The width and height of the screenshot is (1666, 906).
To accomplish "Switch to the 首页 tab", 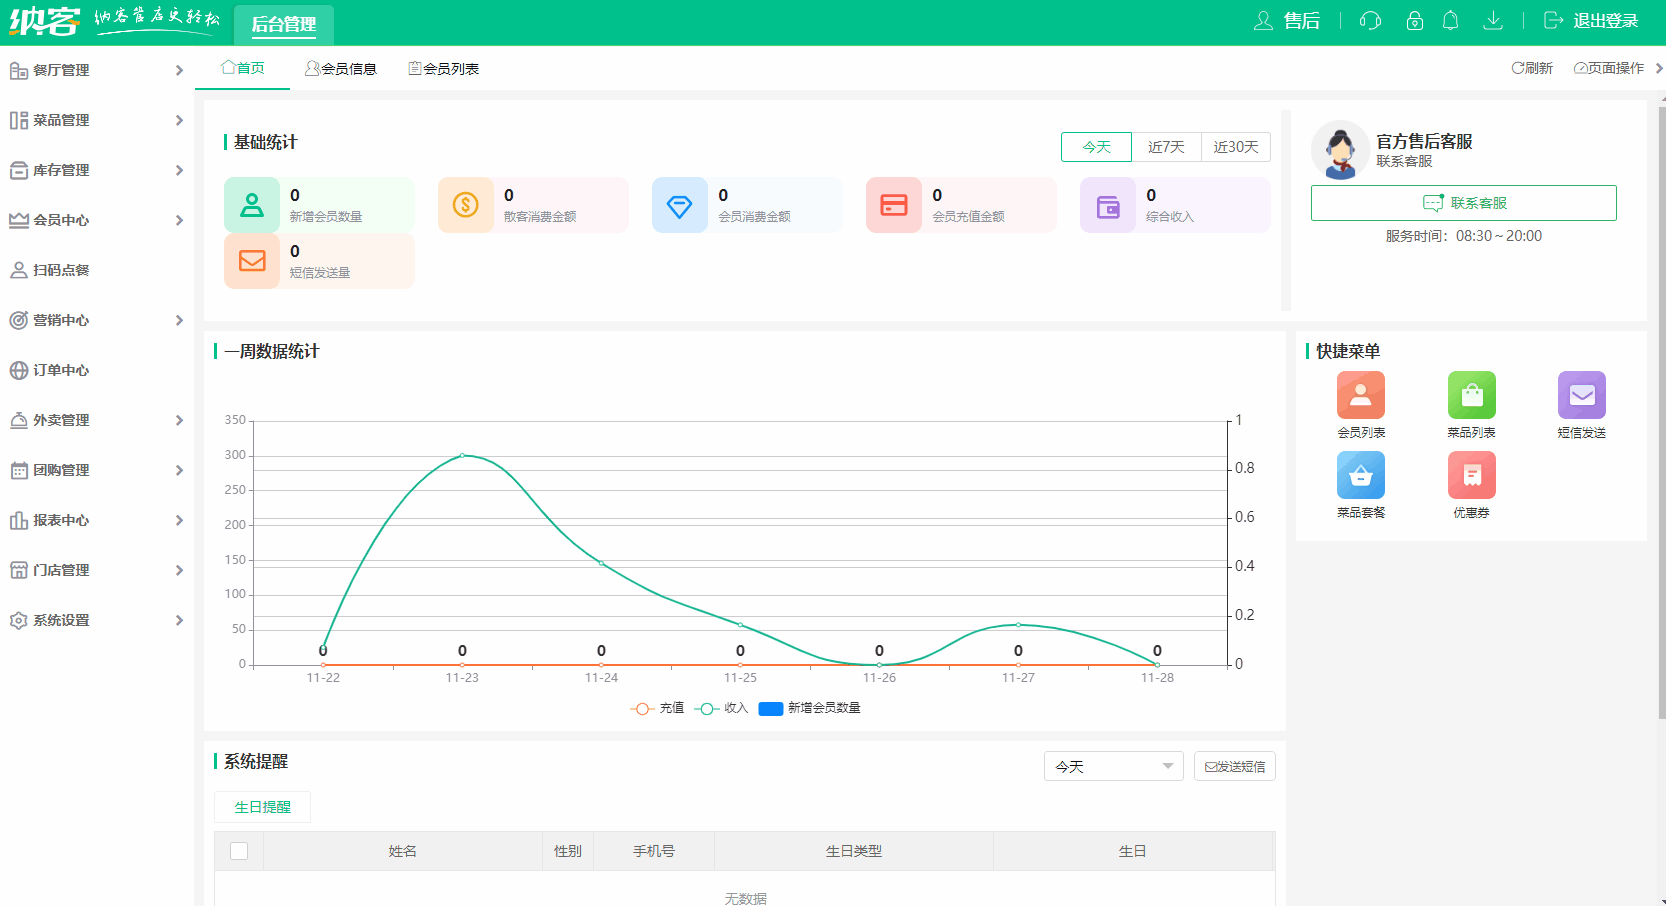I will 243,68.
